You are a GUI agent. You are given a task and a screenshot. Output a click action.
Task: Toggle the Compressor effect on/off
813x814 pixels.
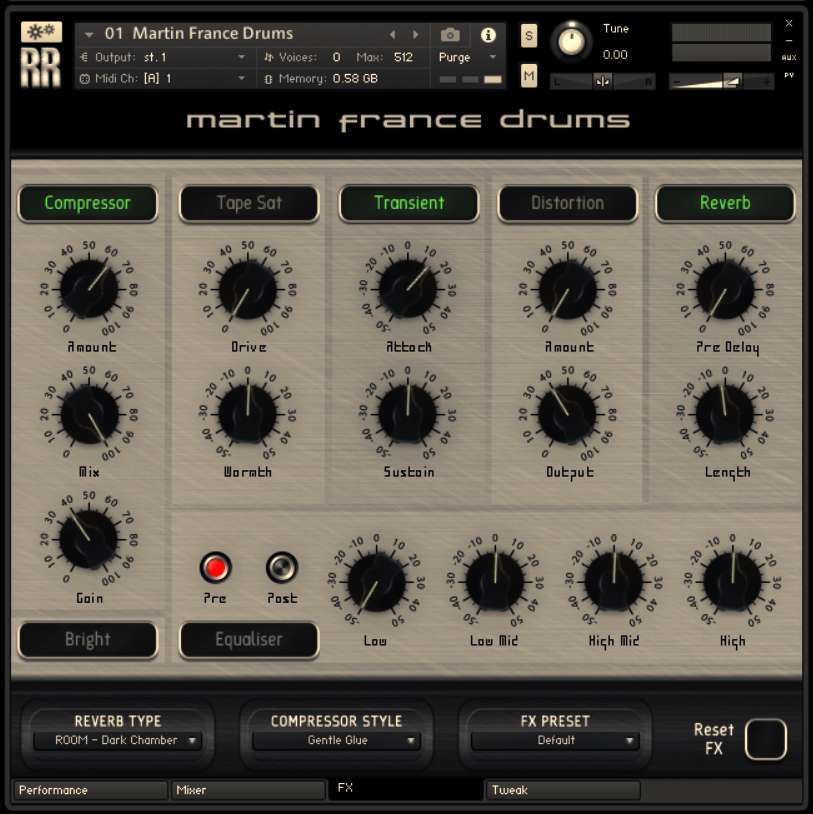87,203
